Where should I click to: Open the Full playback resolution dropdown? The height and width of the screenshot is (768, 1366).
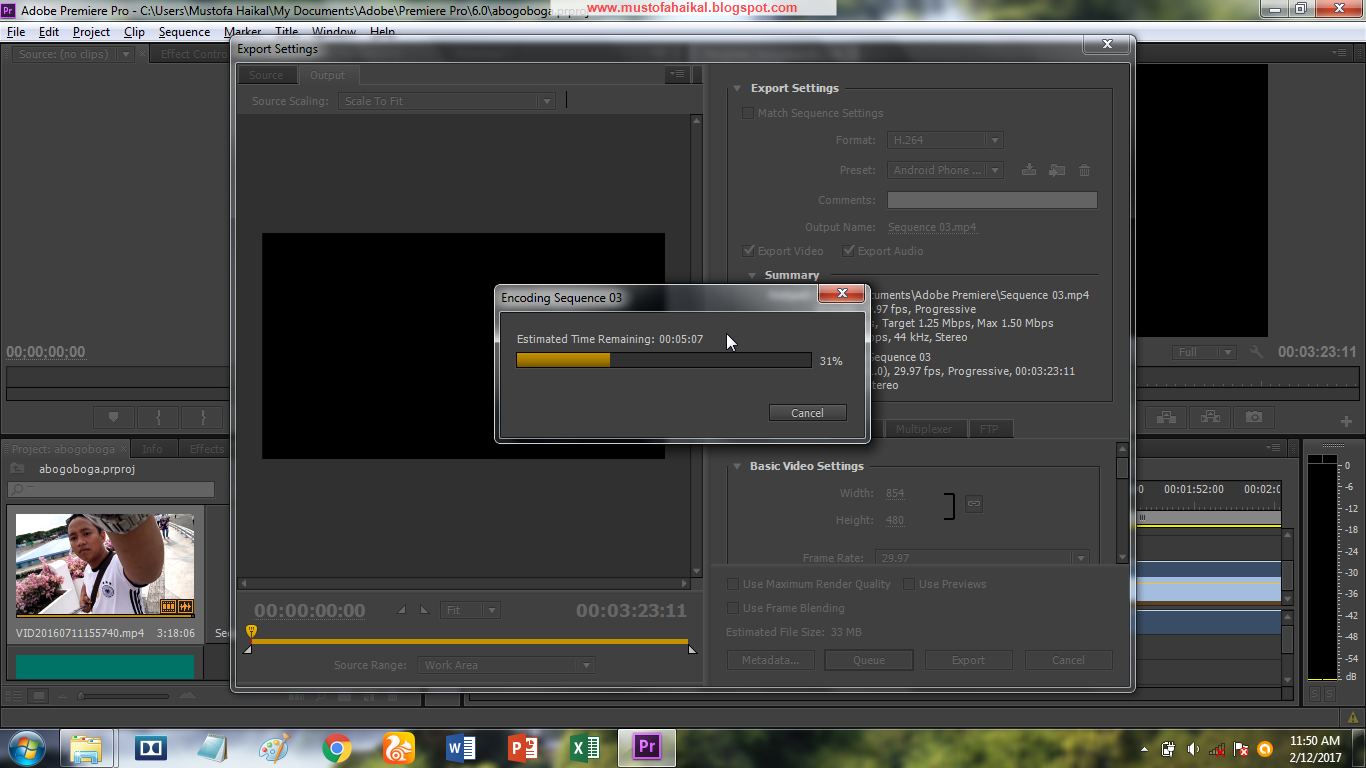tap(1205, 352)
